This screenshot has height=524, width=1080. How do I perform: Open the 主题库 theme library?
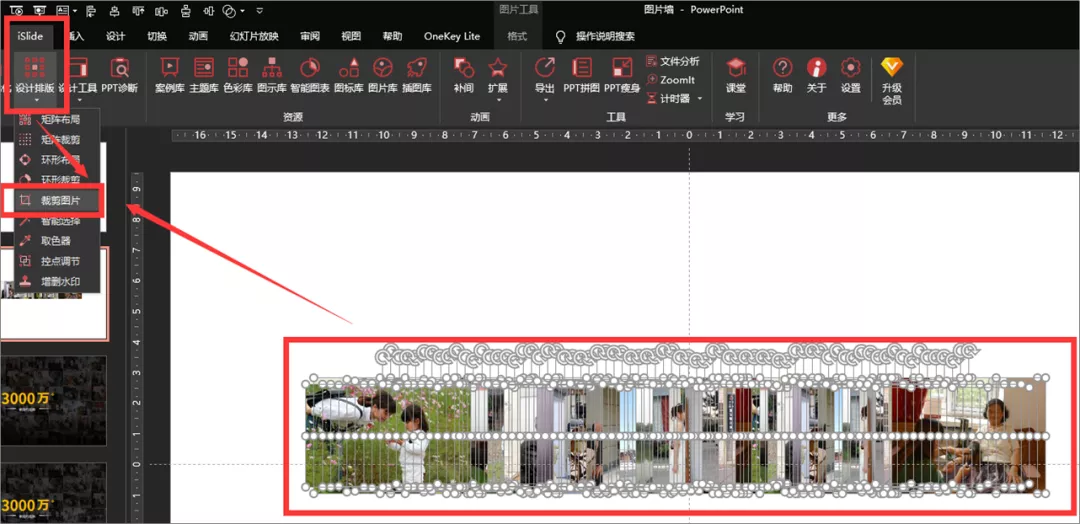point(204,76)
